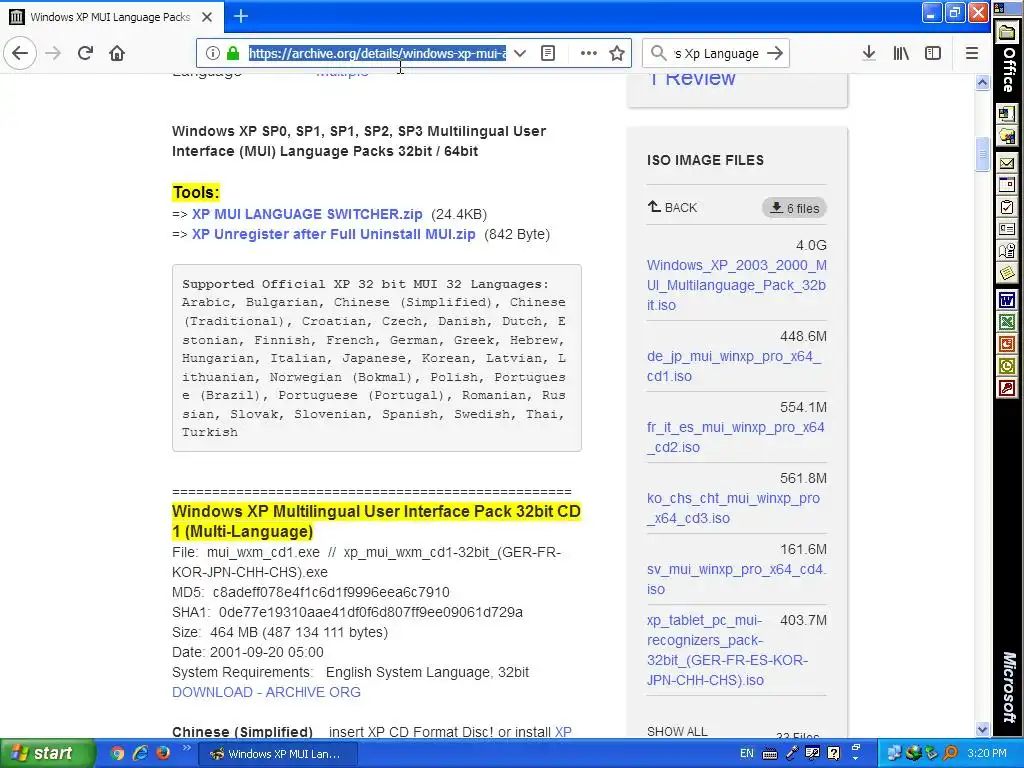Open xp_tablet_pc_mui-recognizers_pack-32bit iso link
The height and width of the screenshot is (768, 1024).
point(728,650)
